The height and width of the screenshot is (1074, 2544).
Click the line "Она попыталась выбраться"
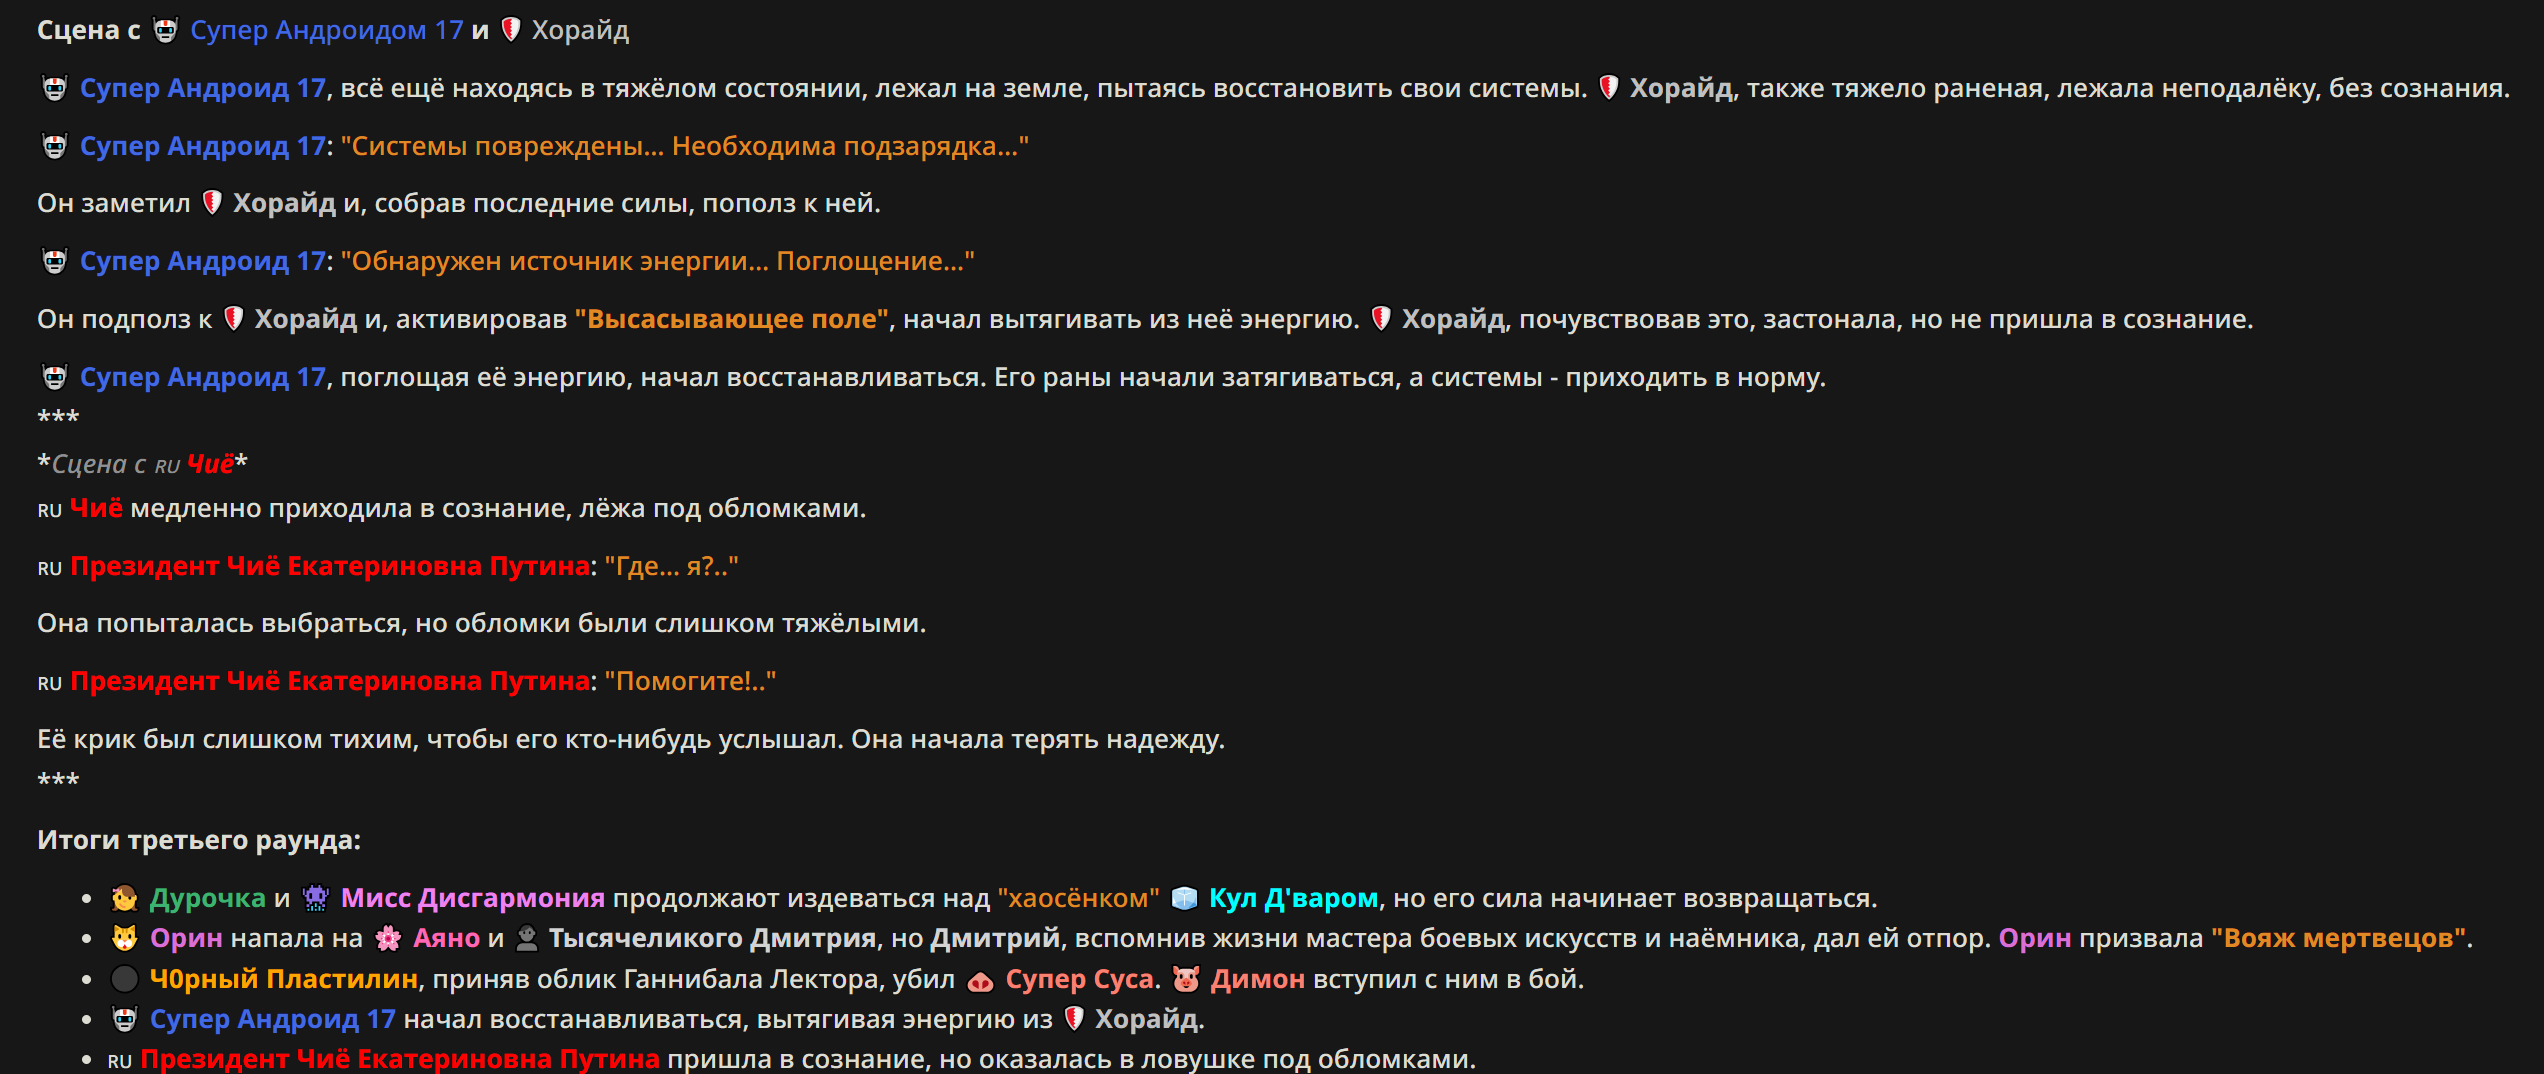482,625
